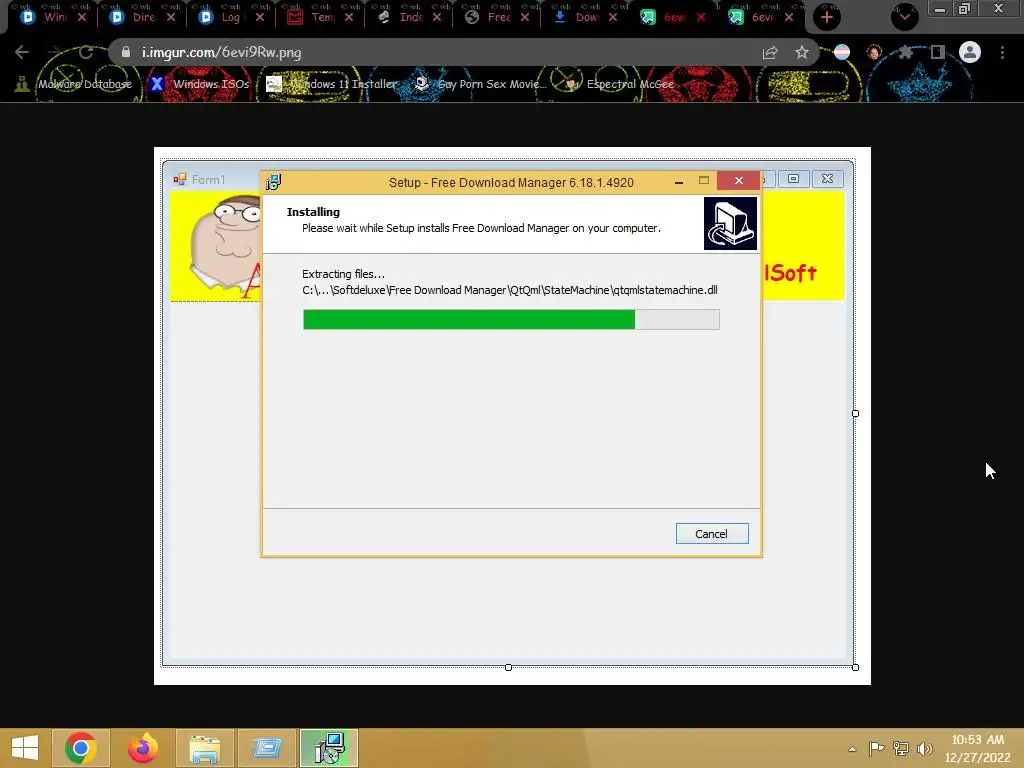The height and width of the screenshot is (768, 1024).
Task: Open the striped flag extension icon
Action: (x=842, y=52)
